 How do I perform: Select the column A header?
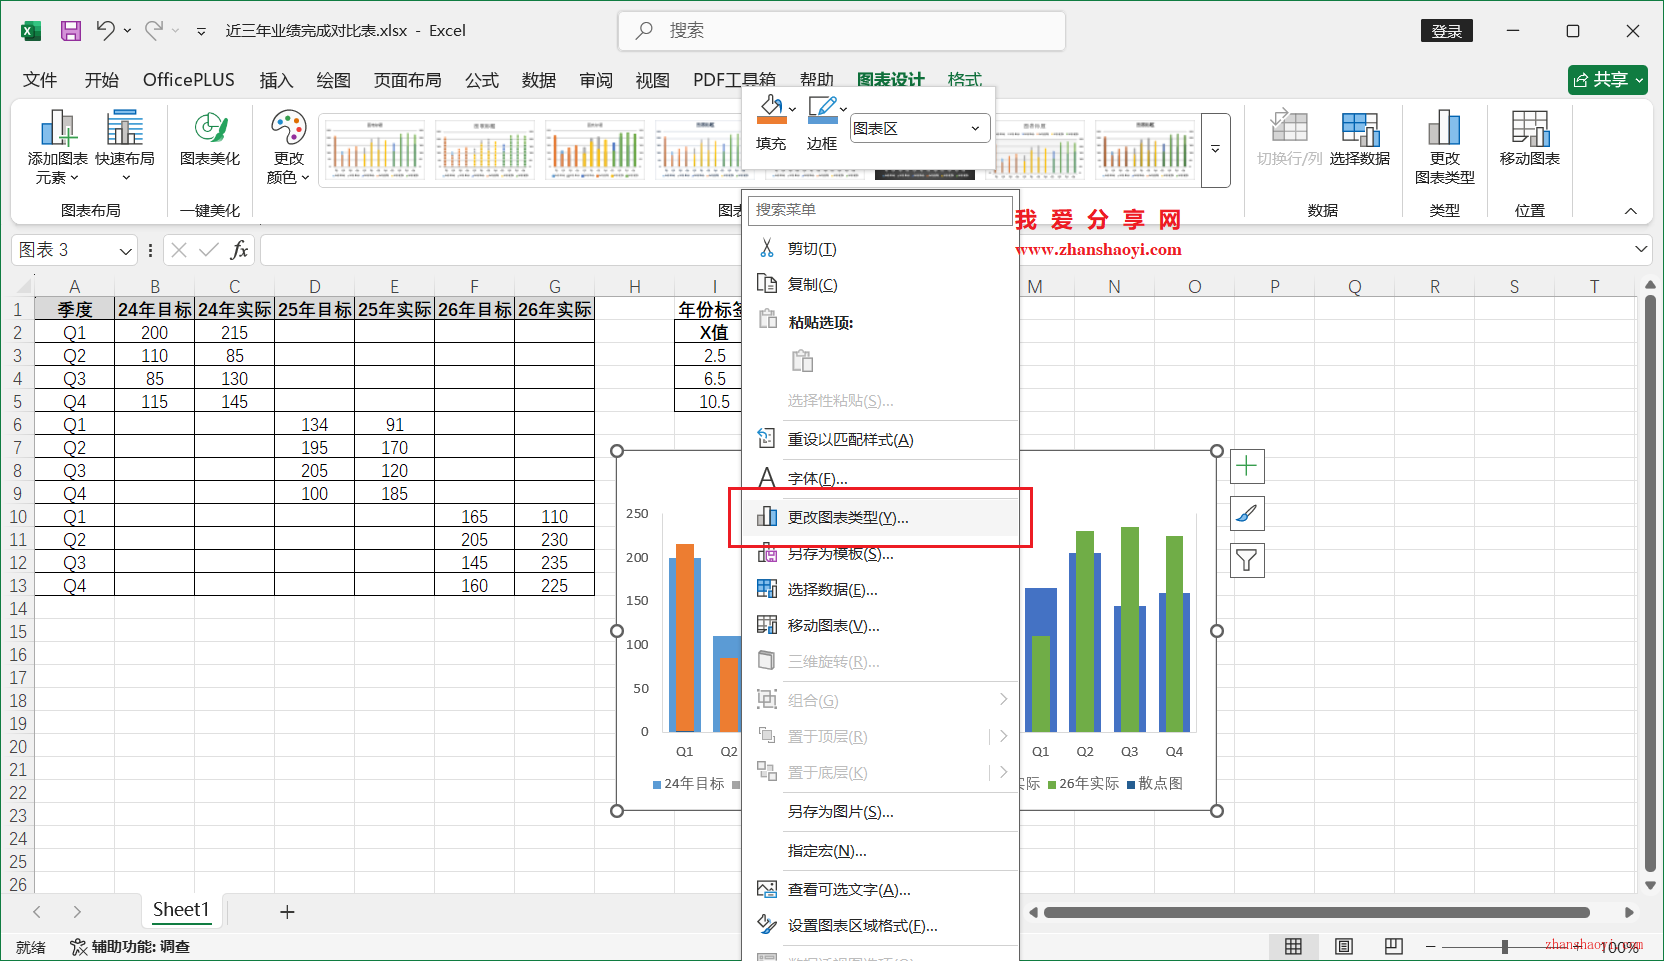(75, 286)
